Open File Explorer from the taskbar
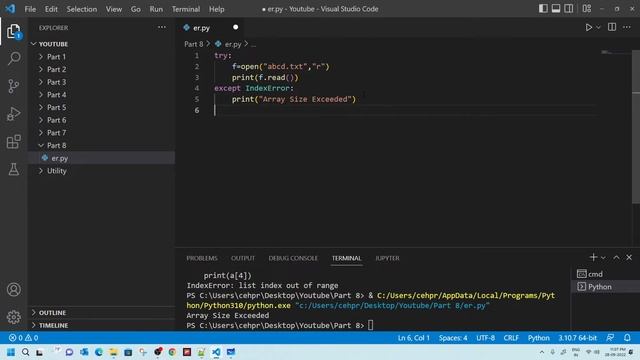 click(x=113, y=352)
